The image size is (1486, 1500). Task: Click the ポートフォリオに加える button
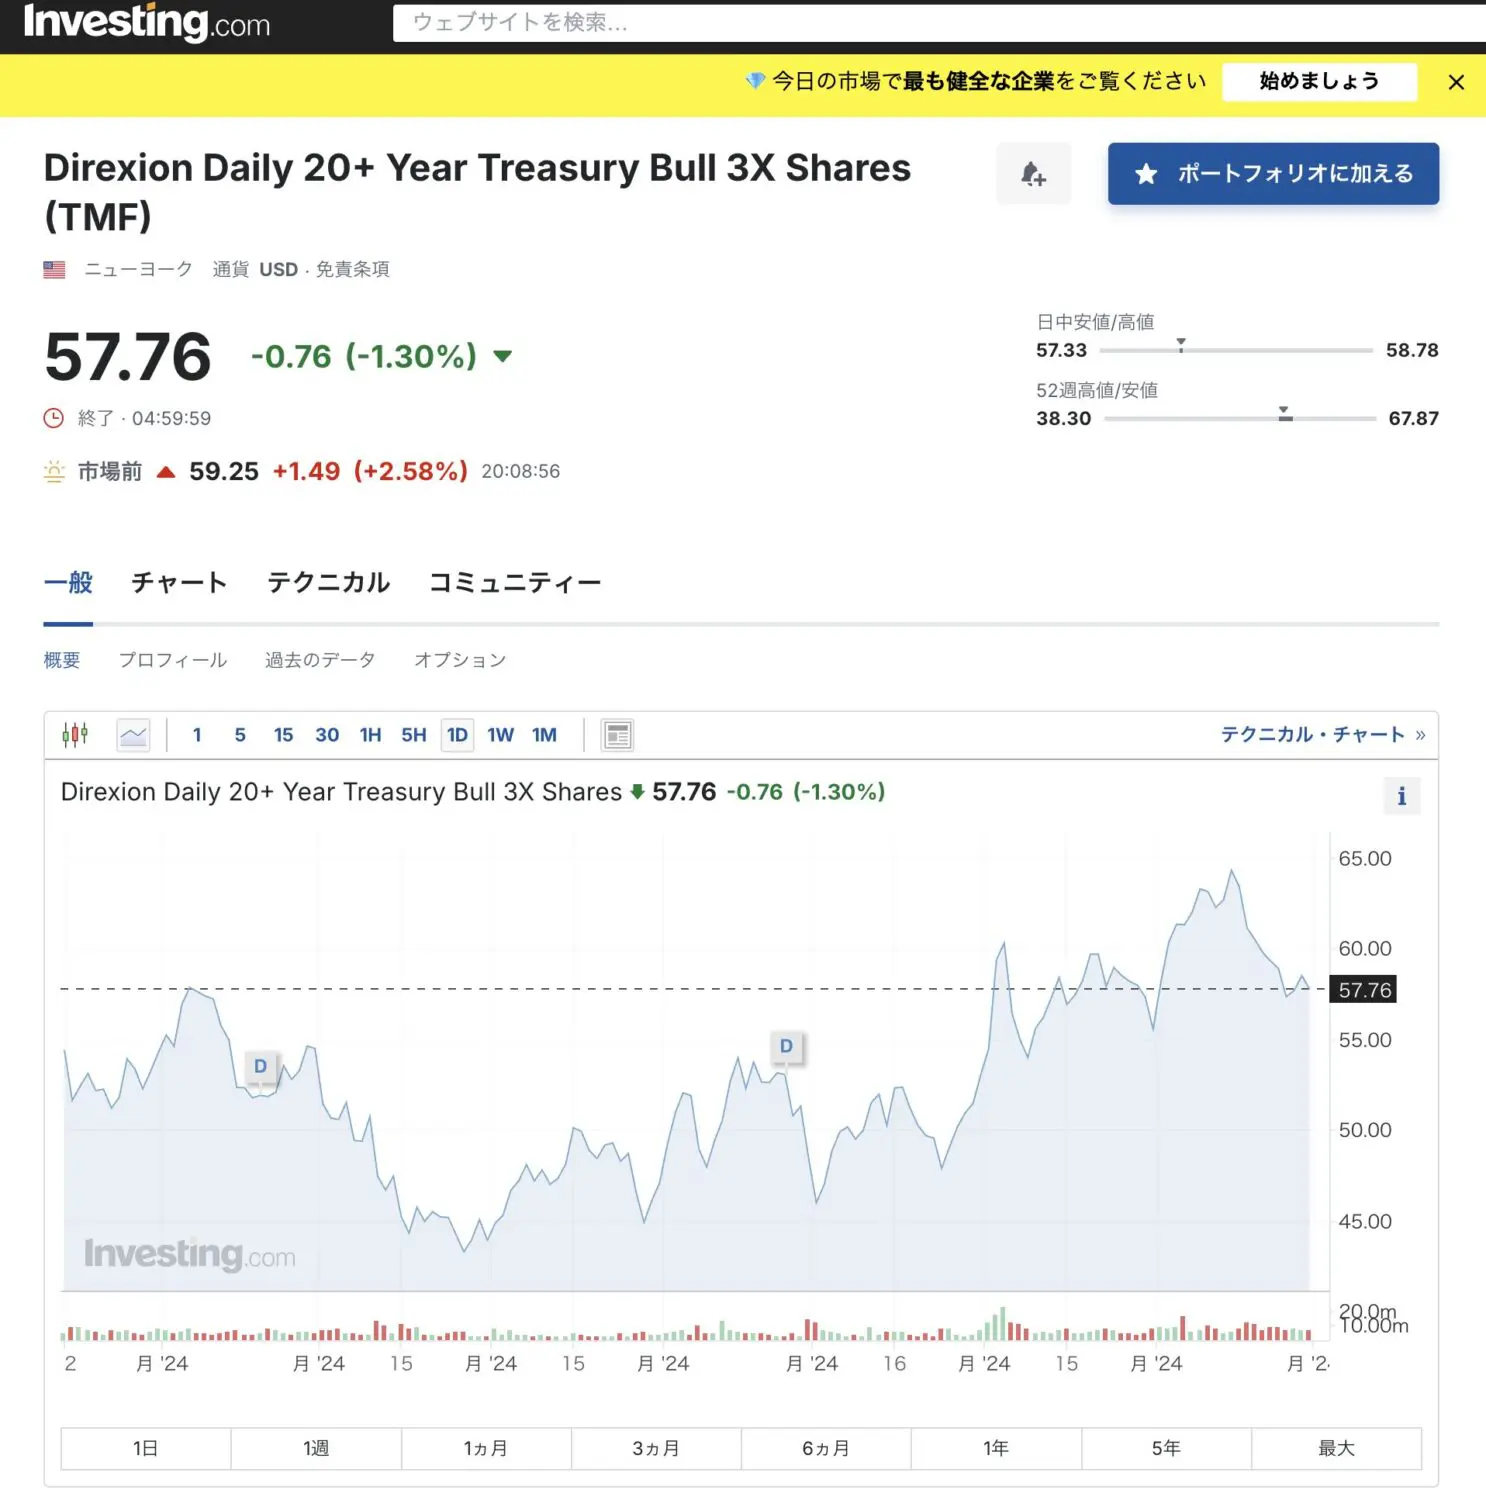point(1273,174)
